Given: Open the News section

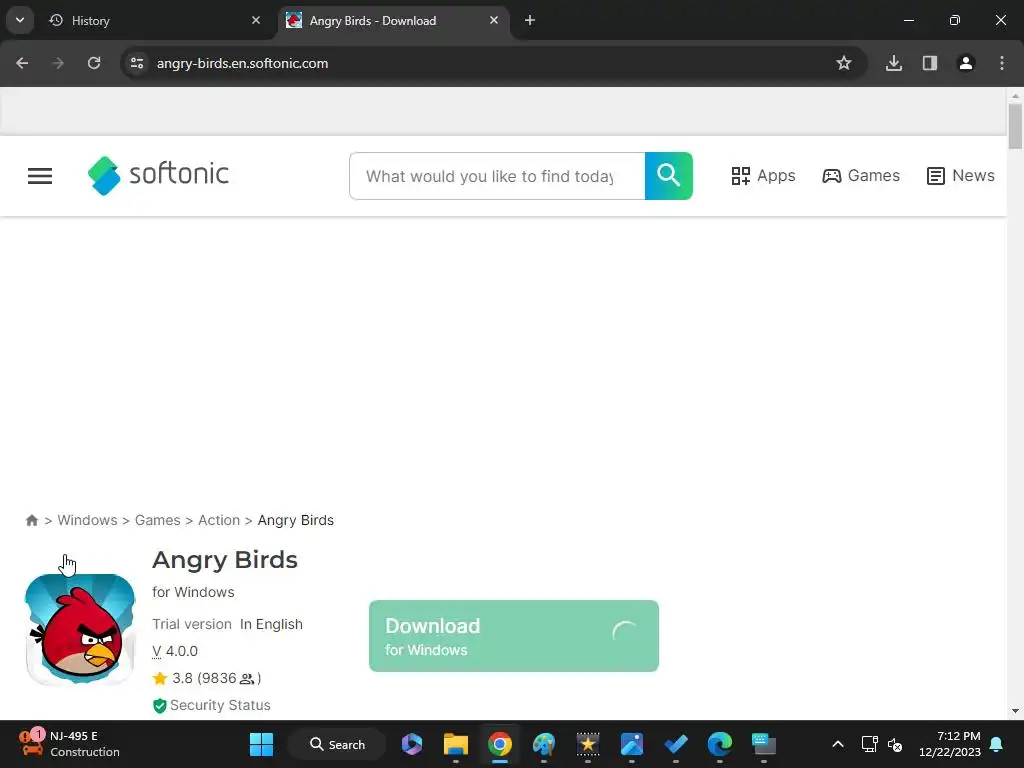Looking at the screenshot, I should (x=961, y=176).
